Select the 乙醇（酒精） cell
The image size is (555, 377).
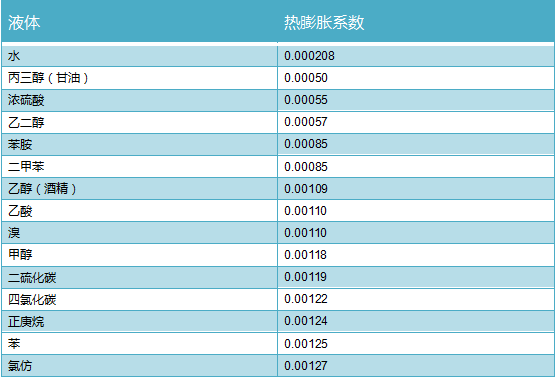[x=139, y=189]
